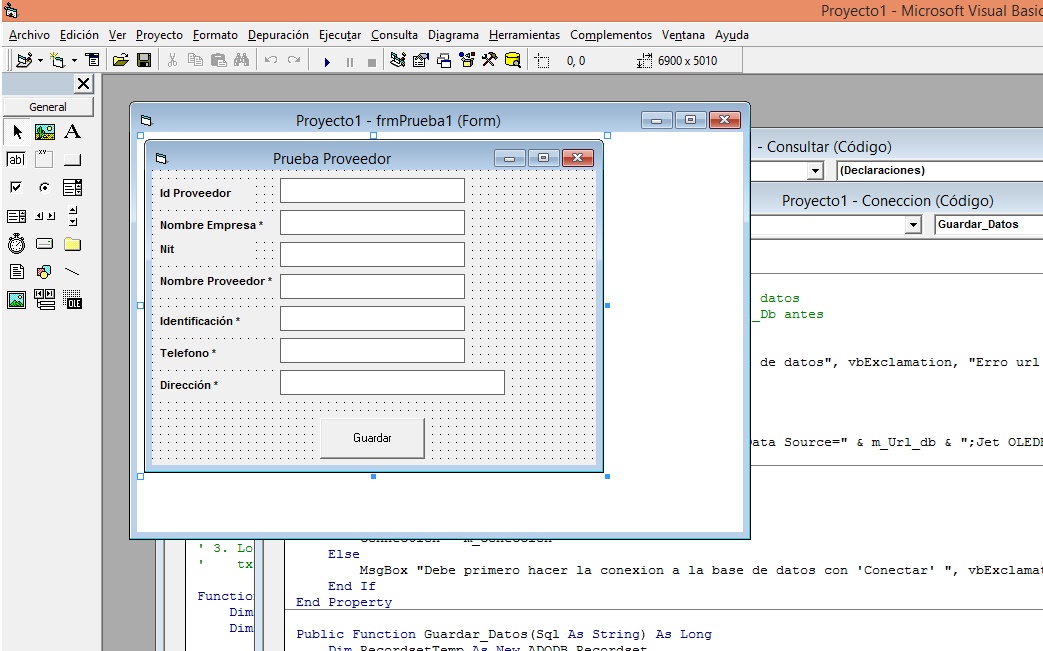Open the Toolbox toolbar icon
Viewport: 1043px width, 651px height.
click(489, 60)
